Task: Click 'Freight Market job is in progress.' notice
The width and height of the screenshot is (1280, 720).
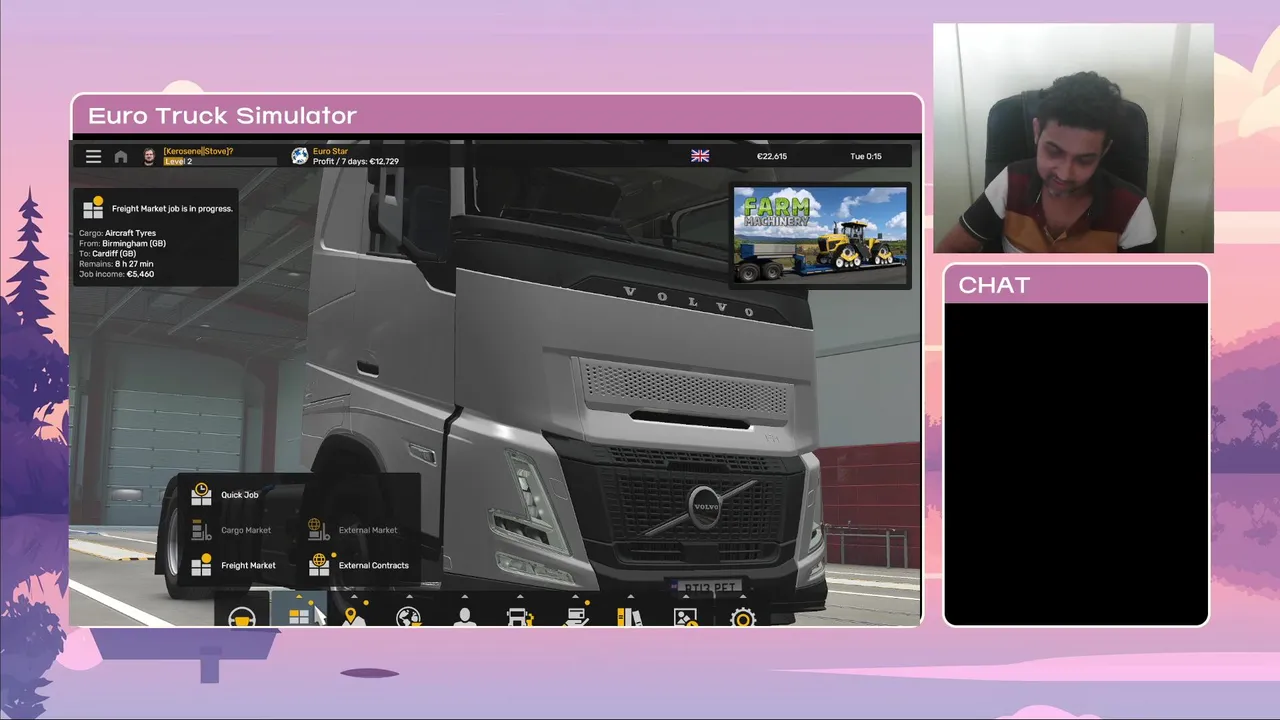Action: point(172,209)
